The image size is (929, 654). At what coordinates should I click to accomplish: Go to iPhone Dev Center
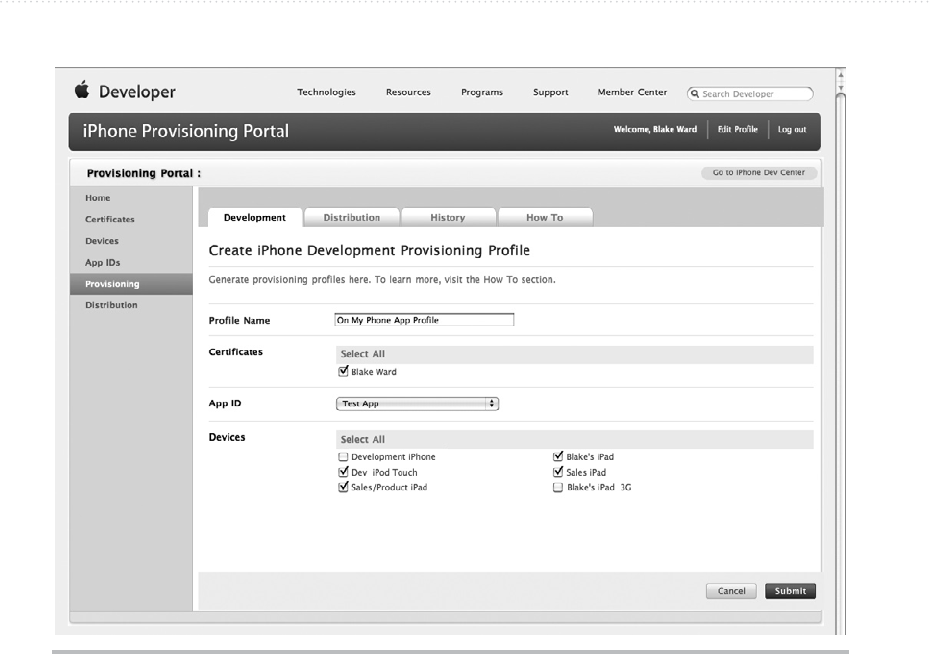[x=759, y=172]
